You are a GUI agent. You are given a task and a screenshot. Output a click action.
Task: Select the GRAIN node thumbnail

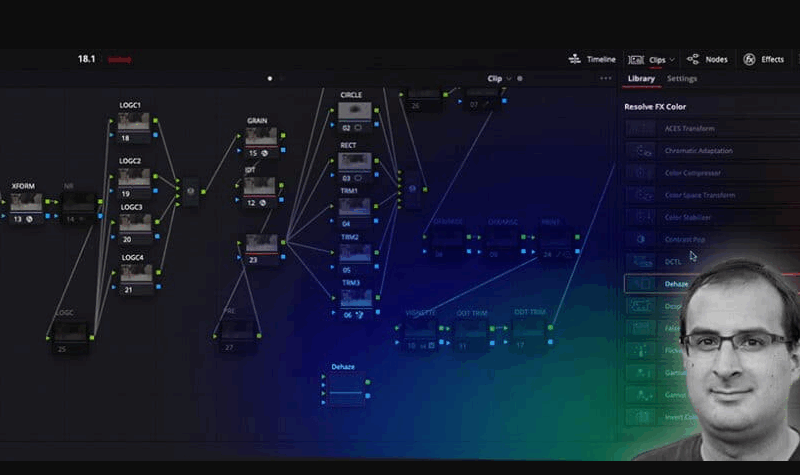tap(261, 137)
